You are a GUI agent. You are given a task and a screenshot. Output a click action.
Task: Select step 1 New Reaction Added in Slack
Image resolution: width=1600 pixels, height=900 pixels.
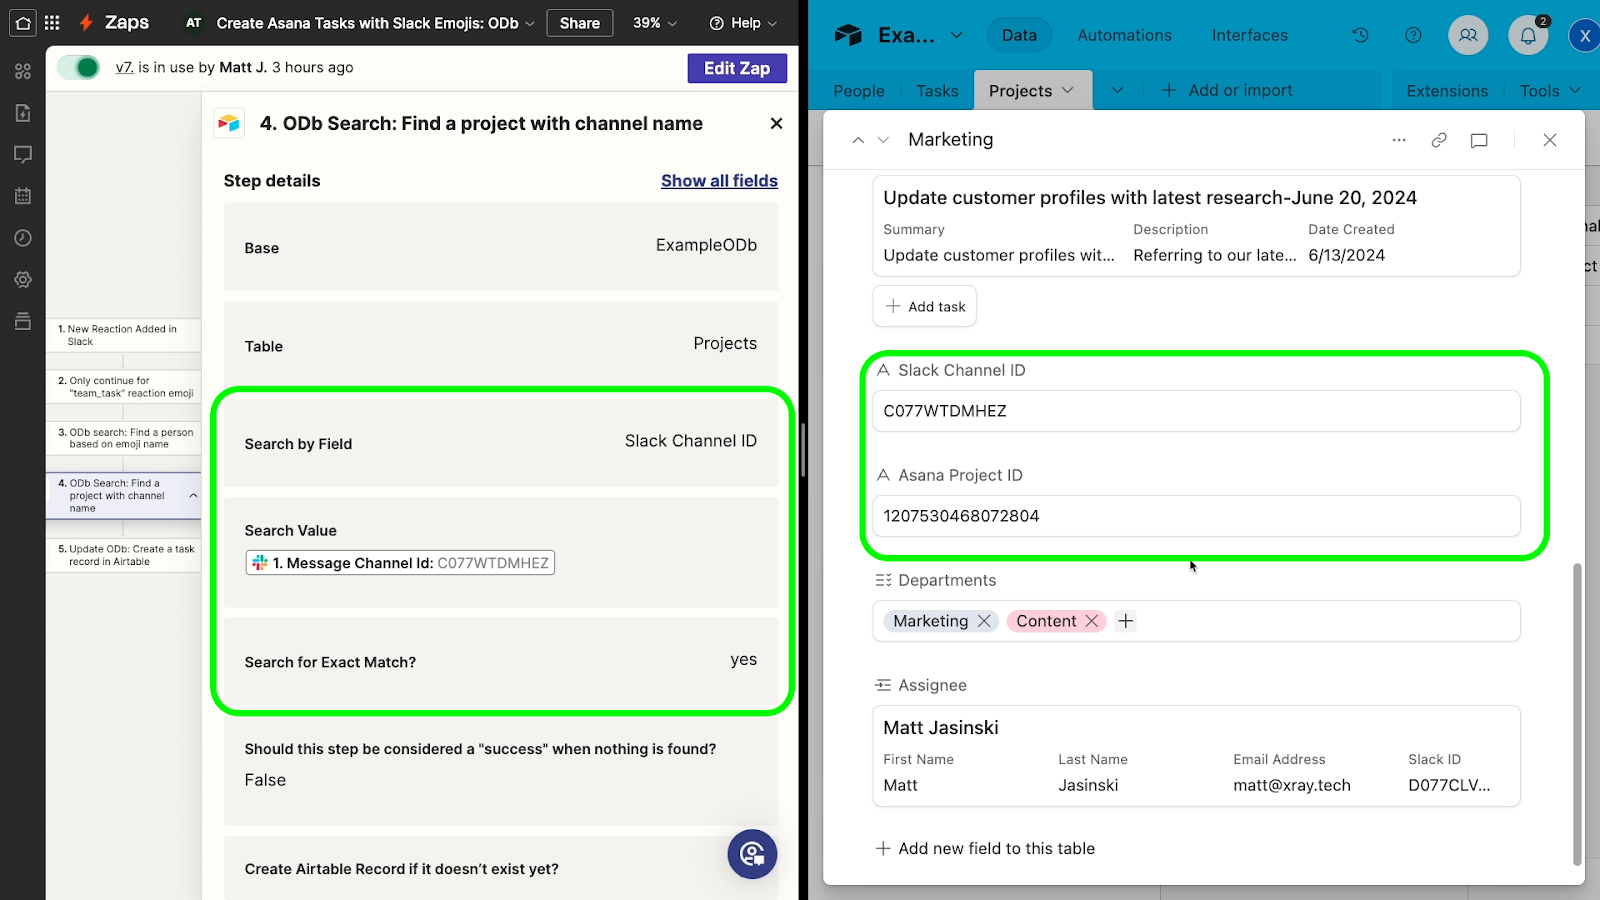click(123, 335)
